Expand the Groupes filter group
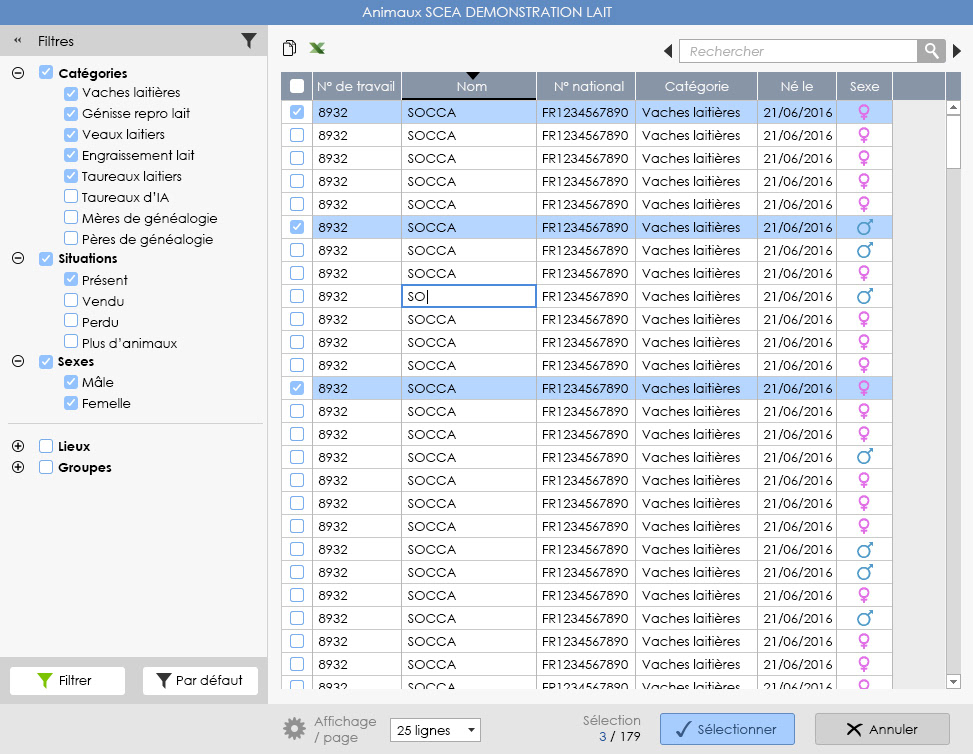973x754 pixels. pyautogui.click(x=18, y=467)
